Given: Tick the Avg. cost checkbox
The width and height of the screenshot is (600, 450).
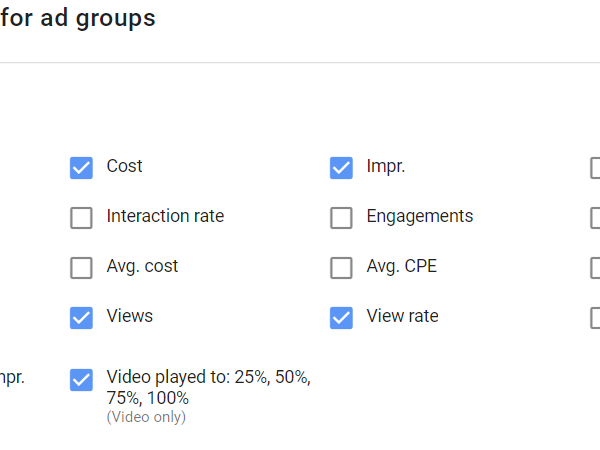Looking at the screenshot, I should tap(81, 267).
